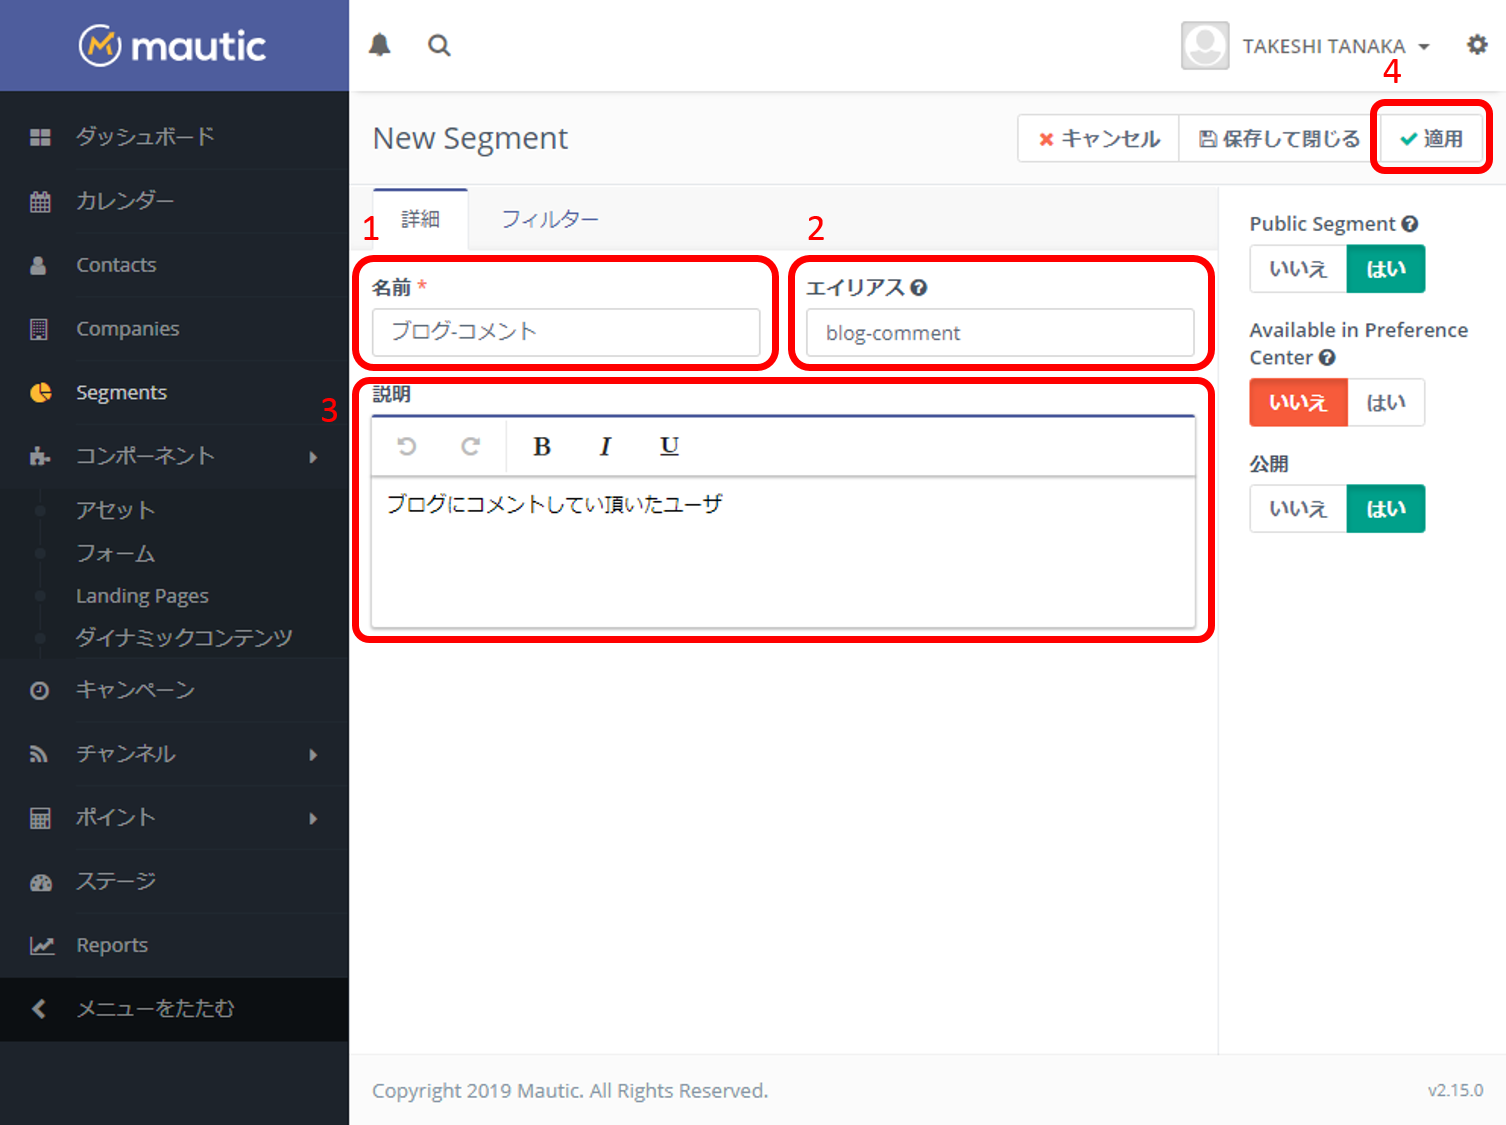Click the redo icon in description editor
1506x1125 pixels.
(470, 446)
